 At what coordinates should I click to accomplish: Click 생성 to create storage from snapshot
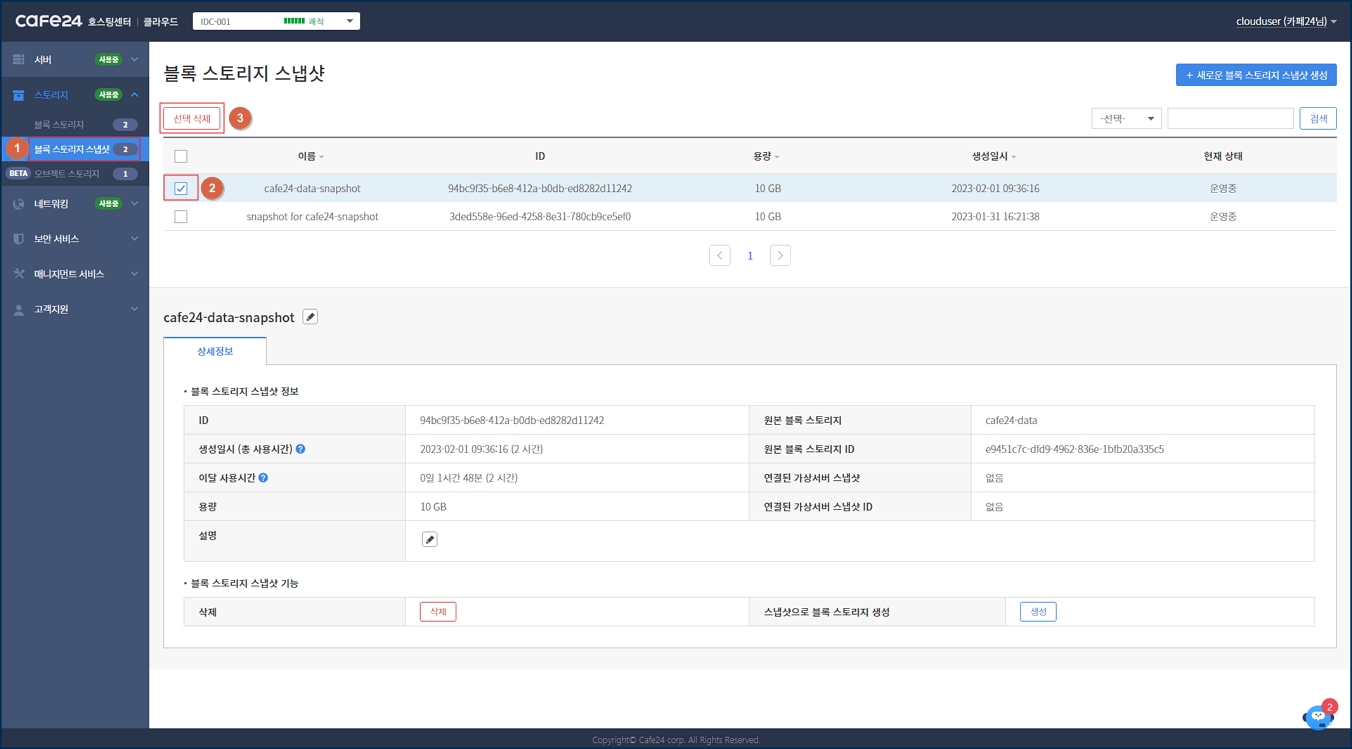(x=1038, y=612)
